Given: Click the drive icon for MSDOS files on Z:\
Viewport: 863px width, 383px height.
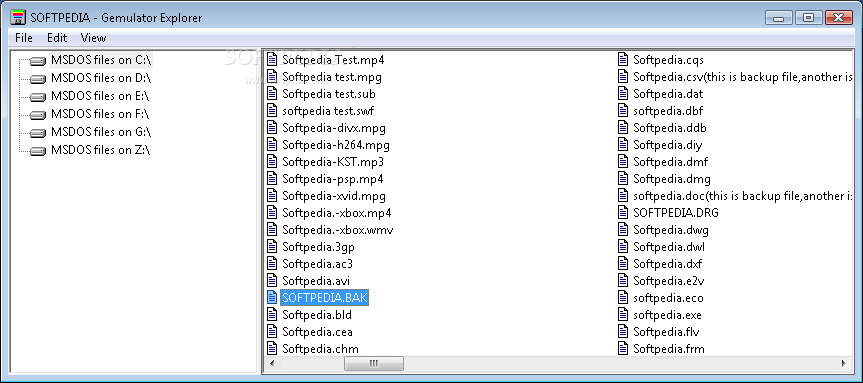Looking at the screenshot, I should [x=38, y=151].
